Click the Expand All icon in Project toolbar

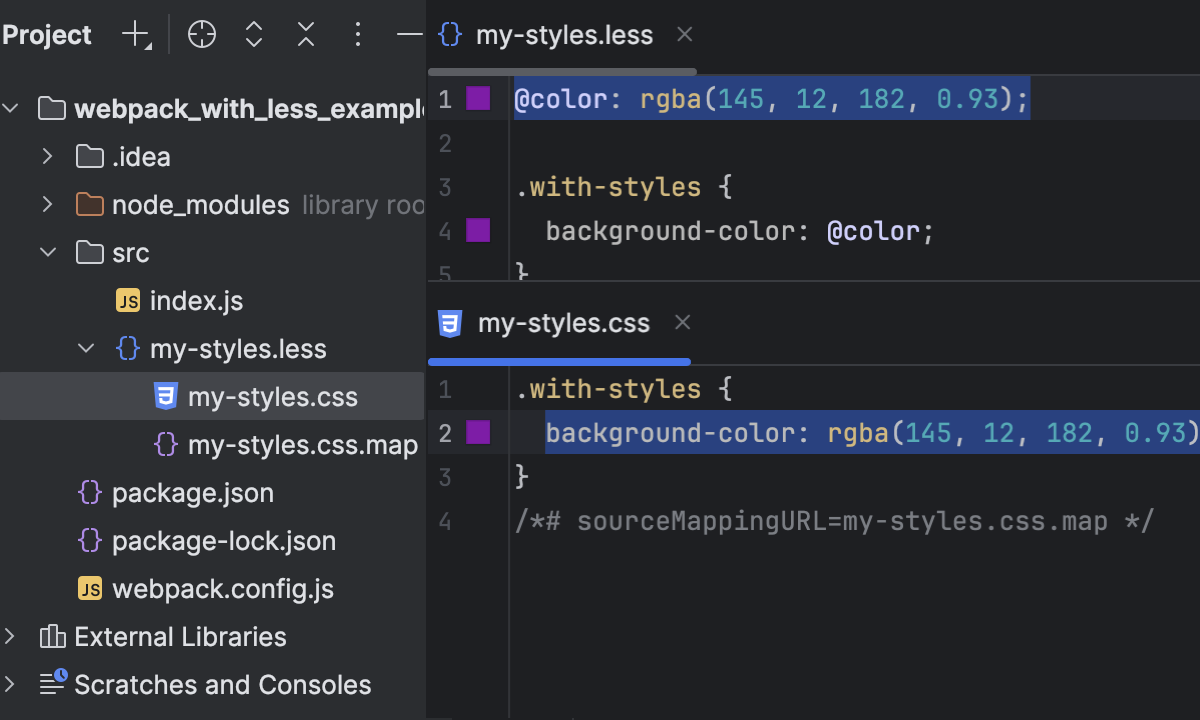253,34
